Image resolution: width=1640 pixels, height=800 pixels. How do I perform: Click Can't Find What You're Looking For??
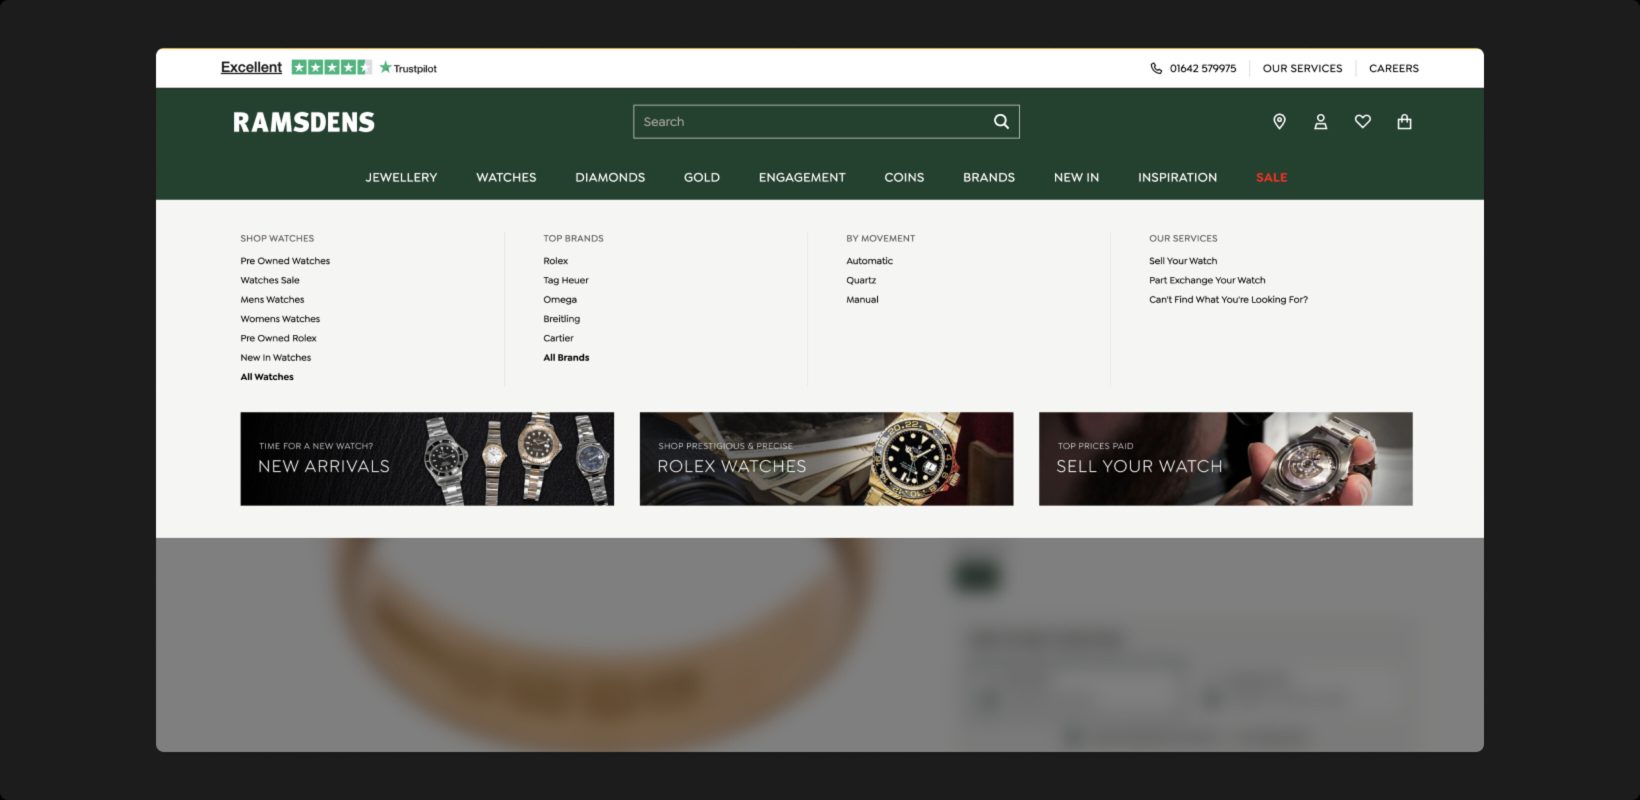1228,300
